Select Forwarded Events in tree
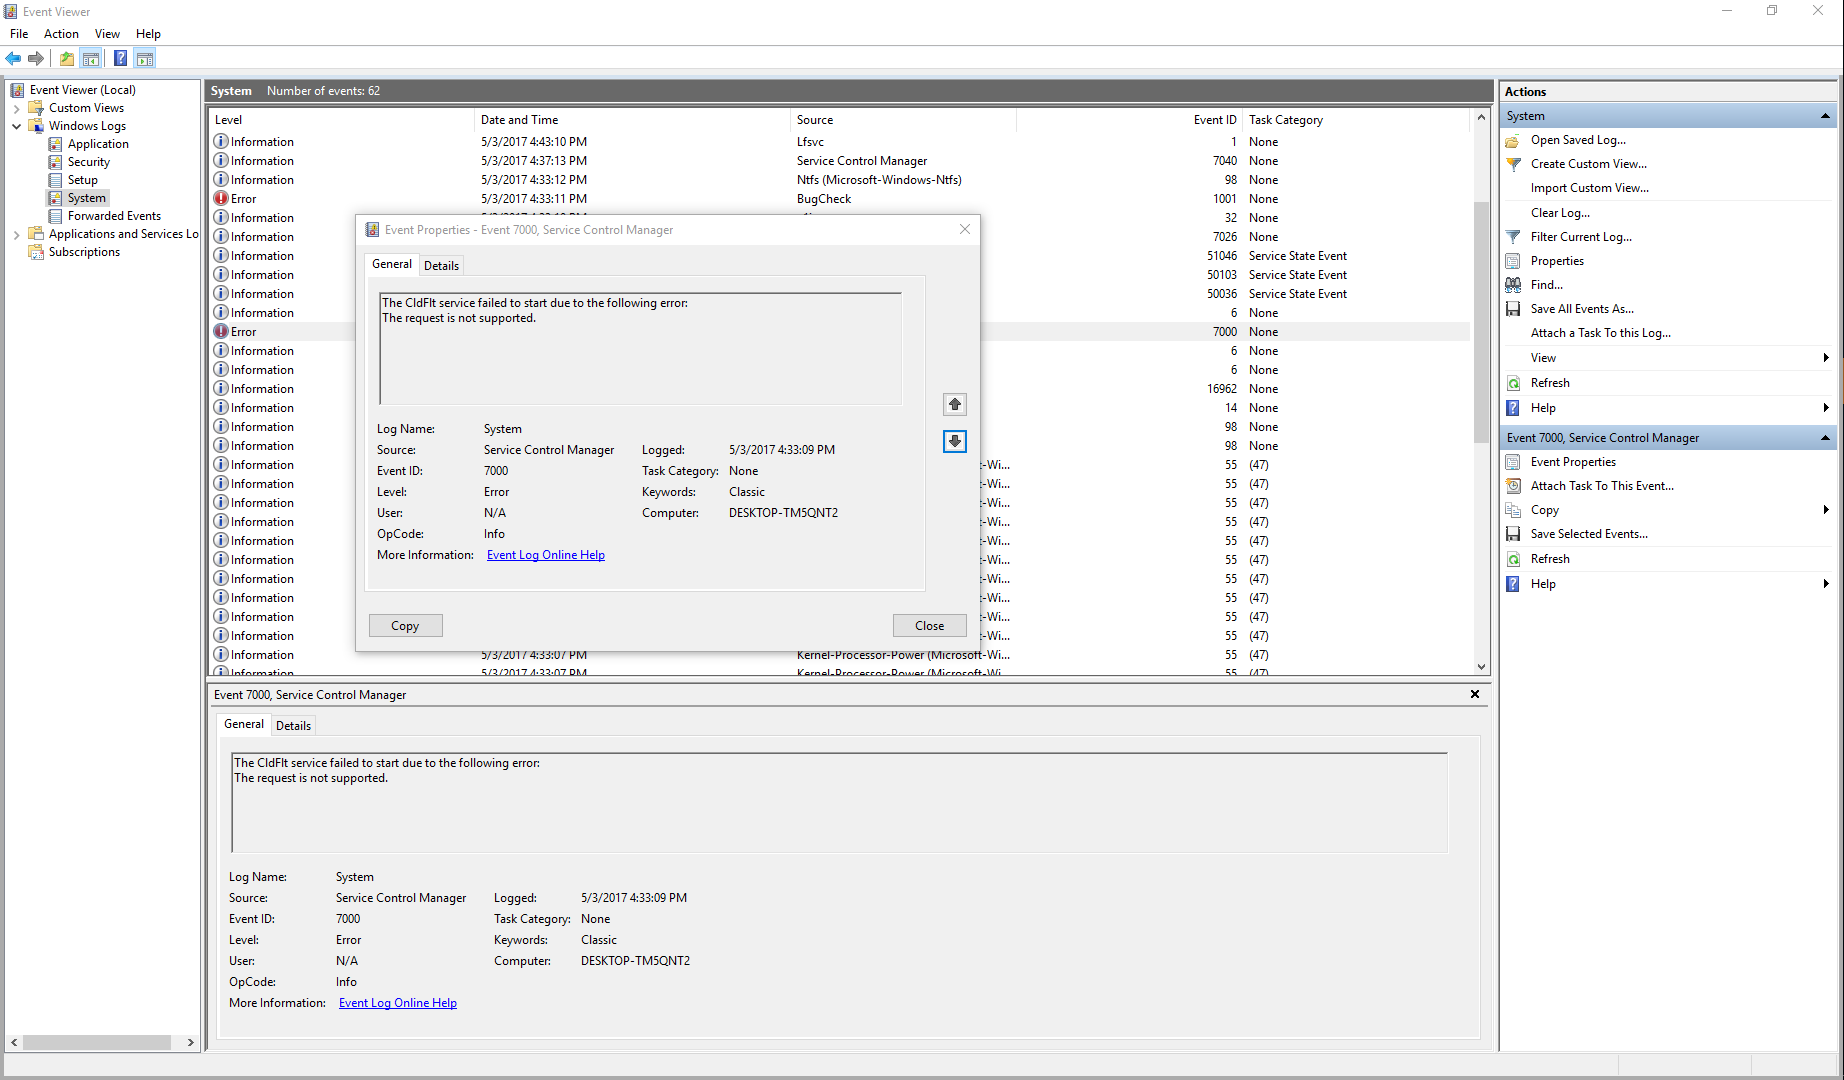The image size is (1844, 1080). [x=114, y=216]
